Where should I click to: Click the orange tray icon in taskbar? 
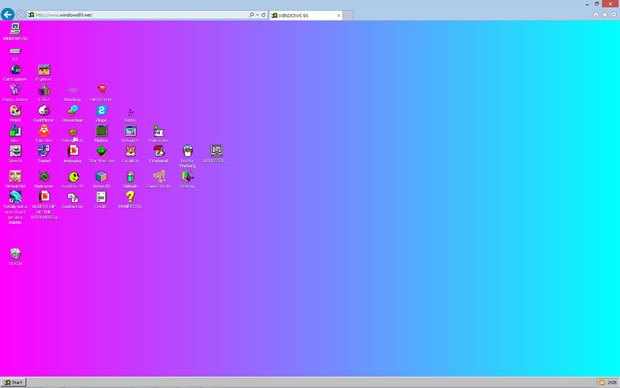pos(601,382)
